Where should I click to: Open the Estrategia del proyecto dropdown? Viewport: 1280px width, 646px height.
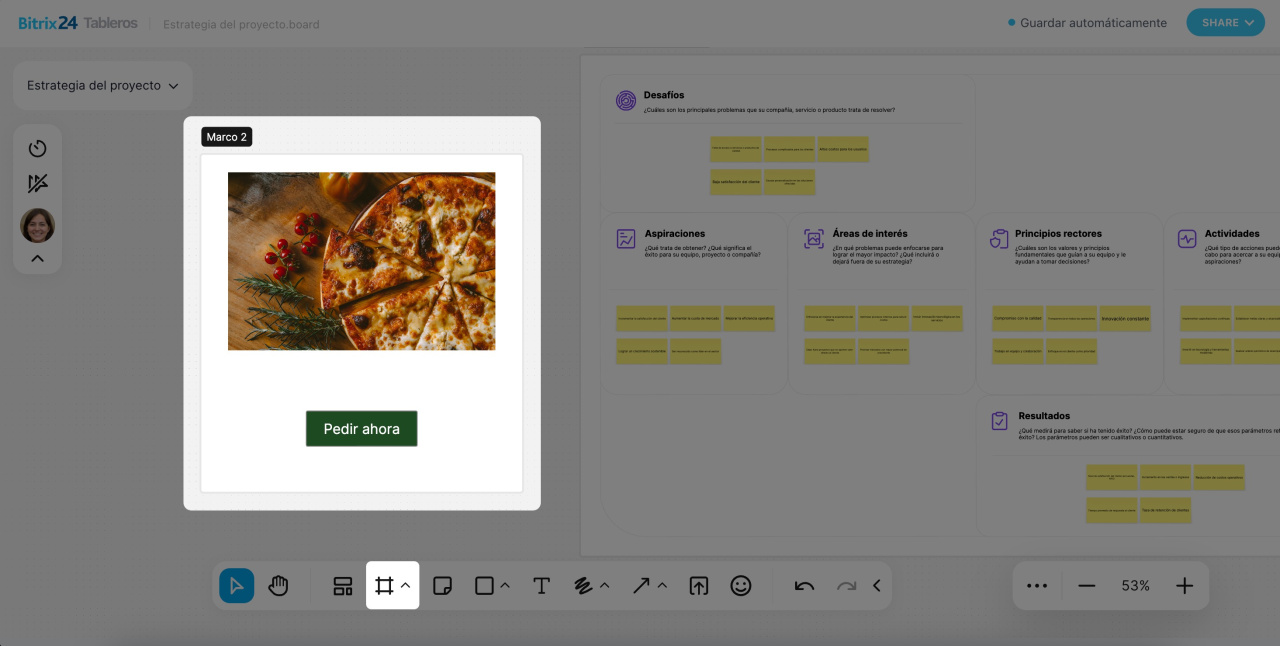[x=102, y=86]
